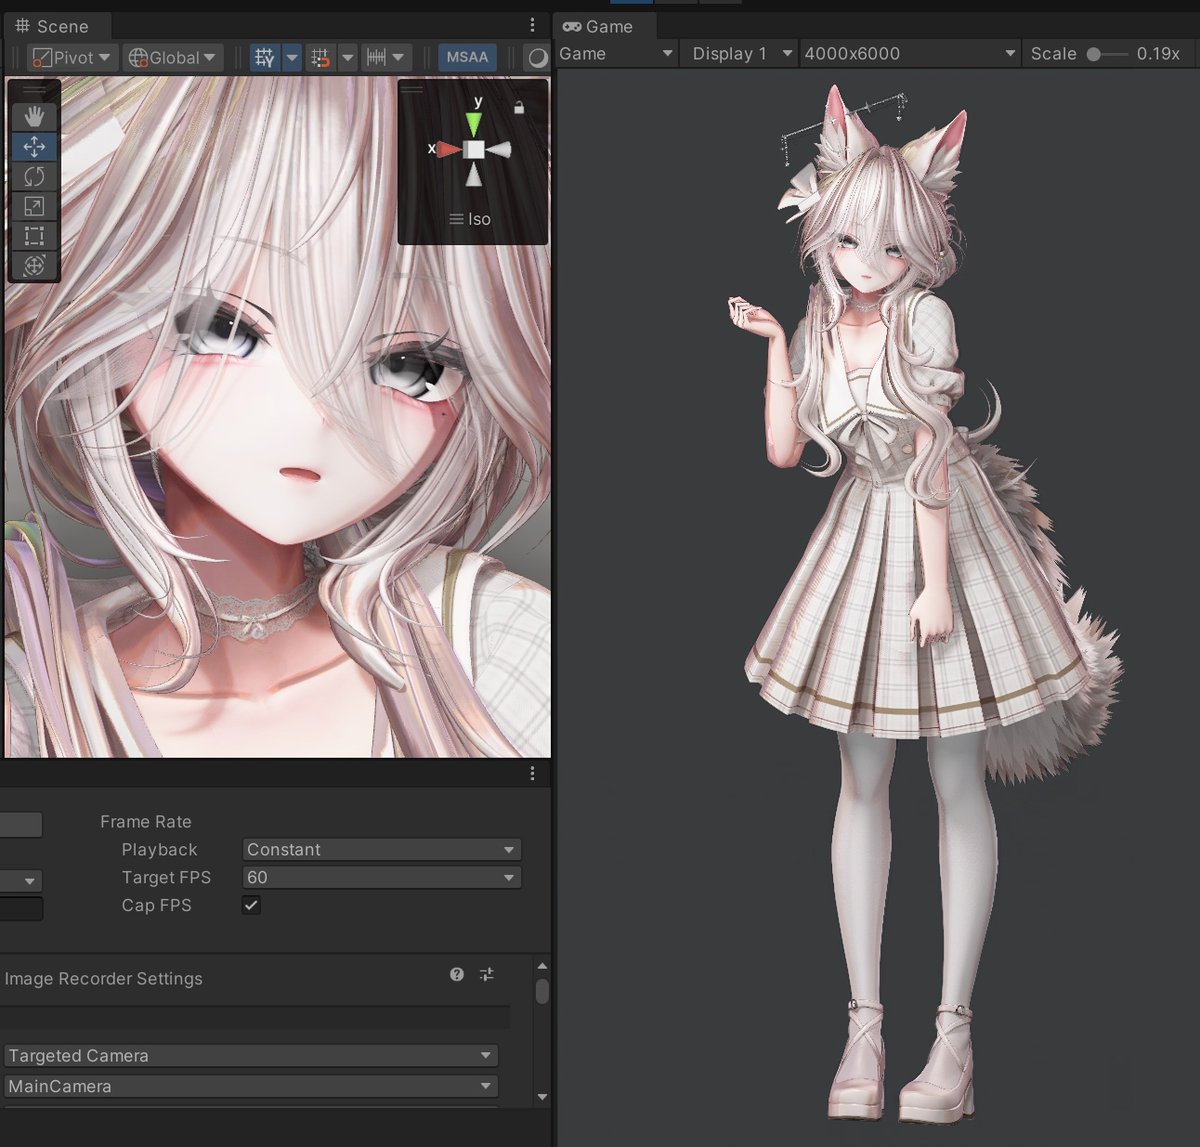Viewport: 1200px width, 1147px height.
Task: Click Iso to switch scene projection
Action: (472, 218)
